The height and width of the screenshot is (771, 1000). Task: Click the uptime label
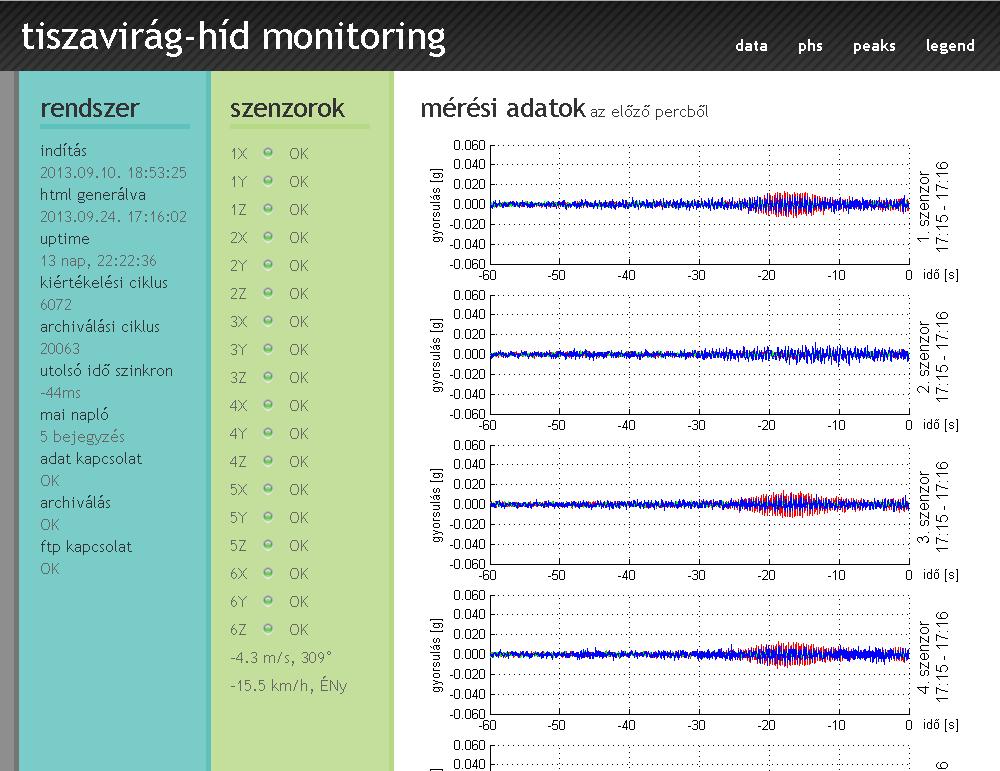pyautogui.click(x=65, y=239)
